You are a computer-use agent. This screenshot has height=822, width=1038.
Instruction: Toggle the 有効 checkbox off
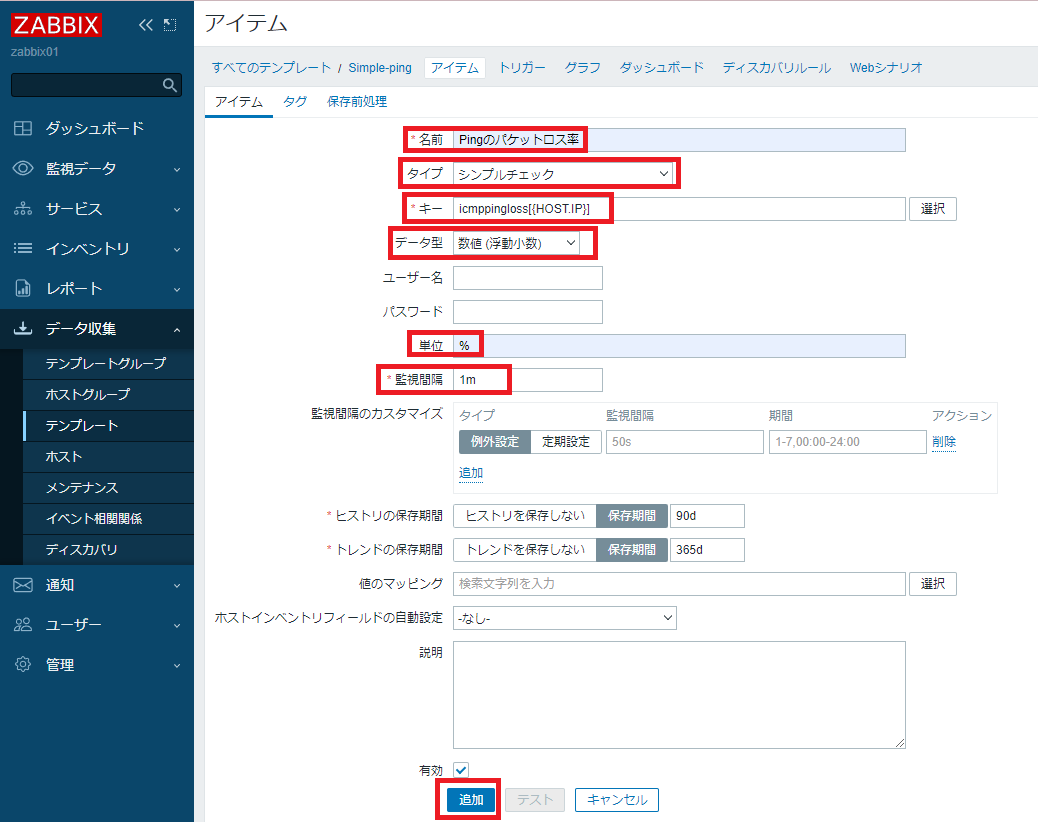[x=460, y=770]
